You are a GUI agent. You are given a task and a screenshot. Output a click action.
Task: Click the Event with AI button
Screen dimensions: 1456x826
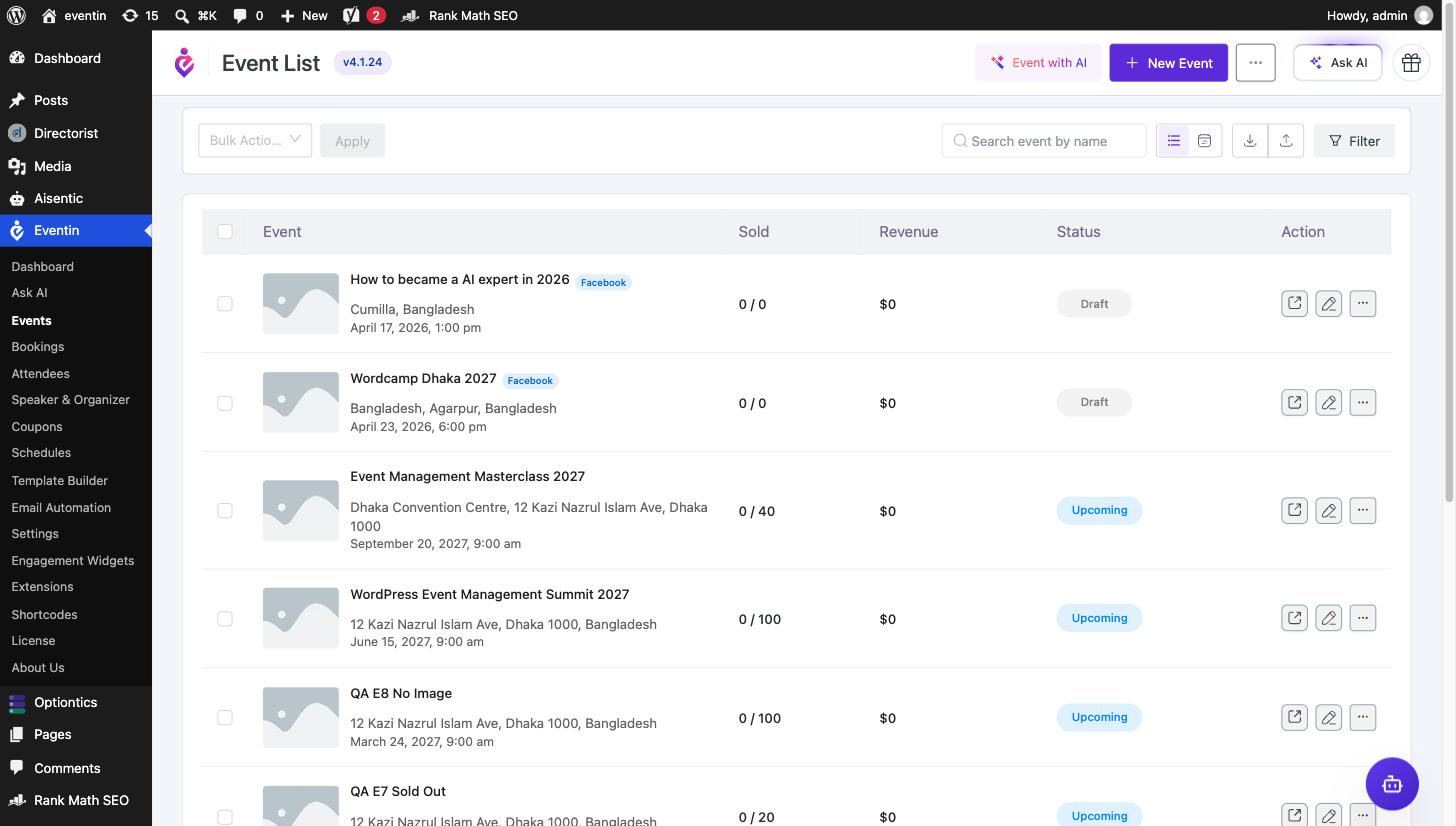point(1038,63)
